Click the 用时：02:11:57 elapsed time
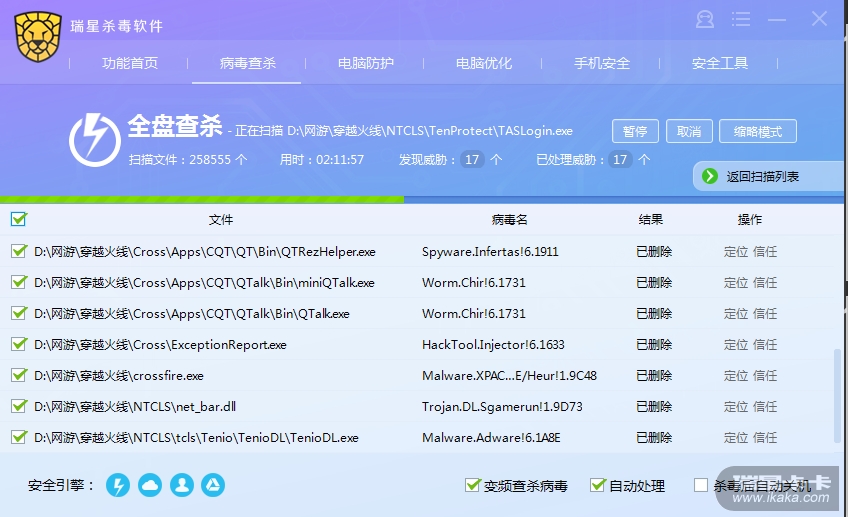Image resolution: width=848 pixels, height=517 pixels. pyautogui.click(x=321, y=160)
